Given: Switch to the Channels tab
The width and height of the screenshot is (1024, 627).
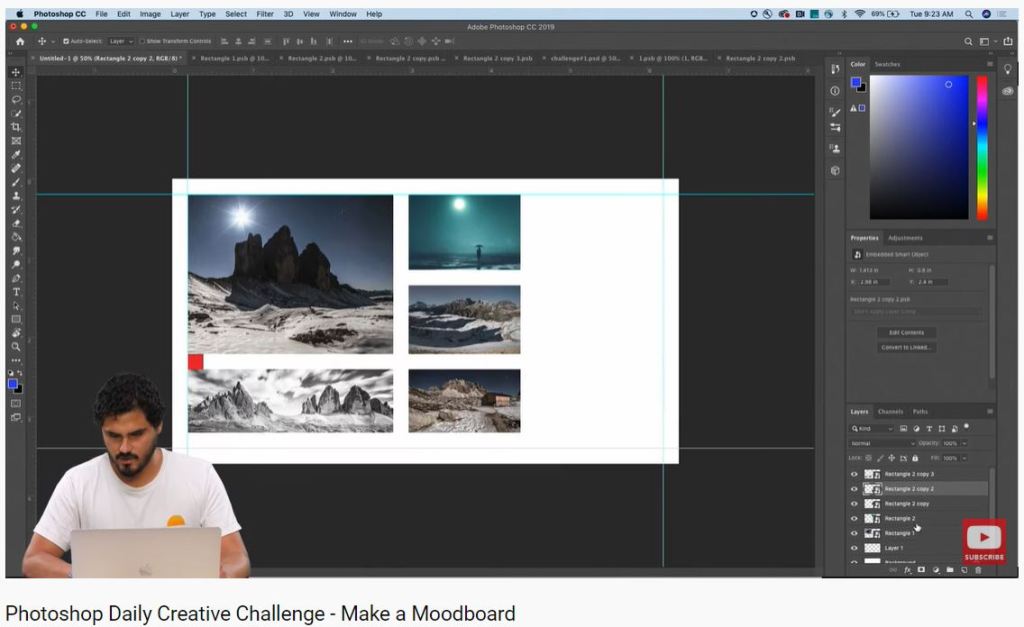Looking at the screenshot, I should [890, 412].
